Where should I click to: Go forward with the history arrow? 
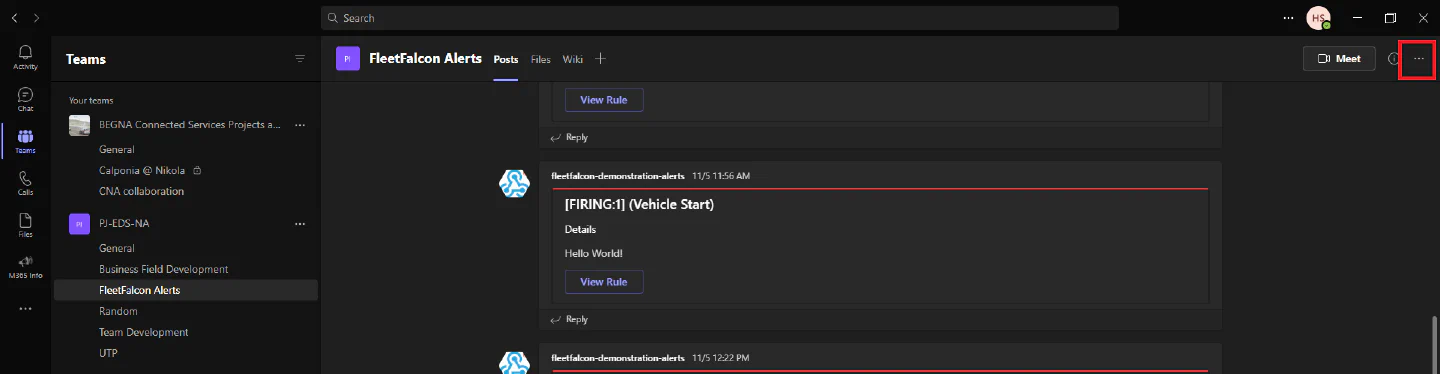(37, 18)
